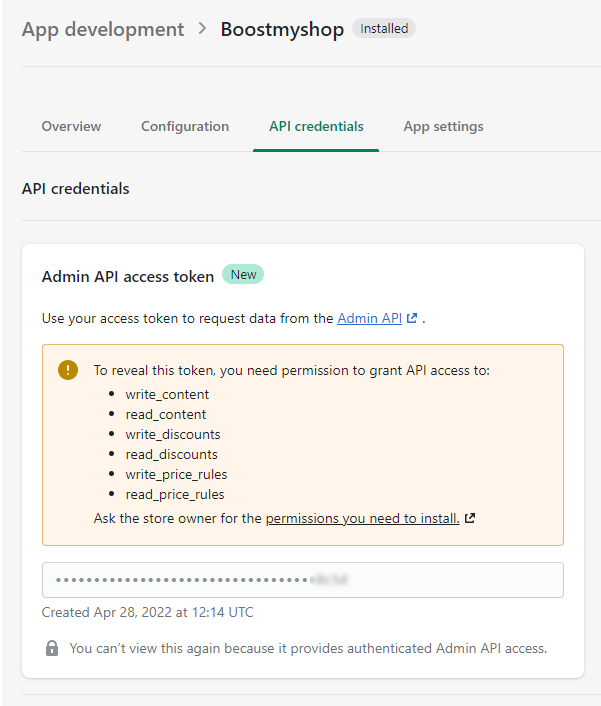Click the padlock icon near bottom note
Viewport: 601px width, 706px height.
[52, 648]
